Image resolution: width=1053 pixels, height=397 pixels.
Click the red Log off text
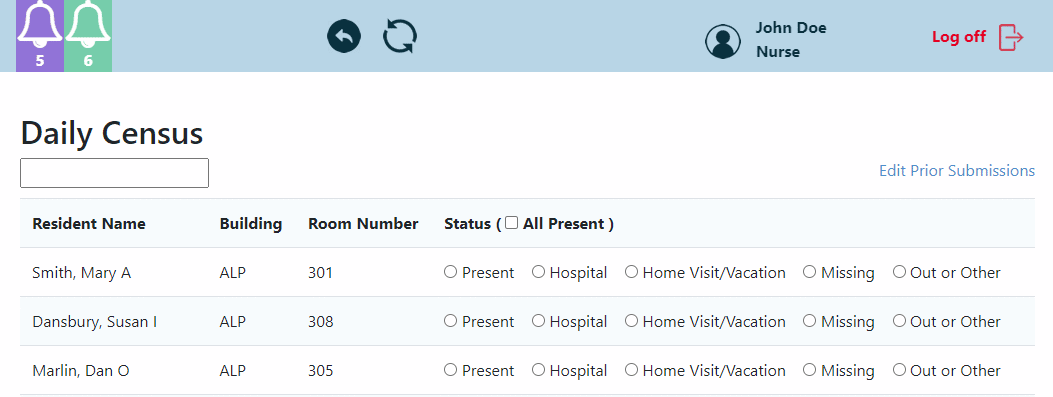959,37
